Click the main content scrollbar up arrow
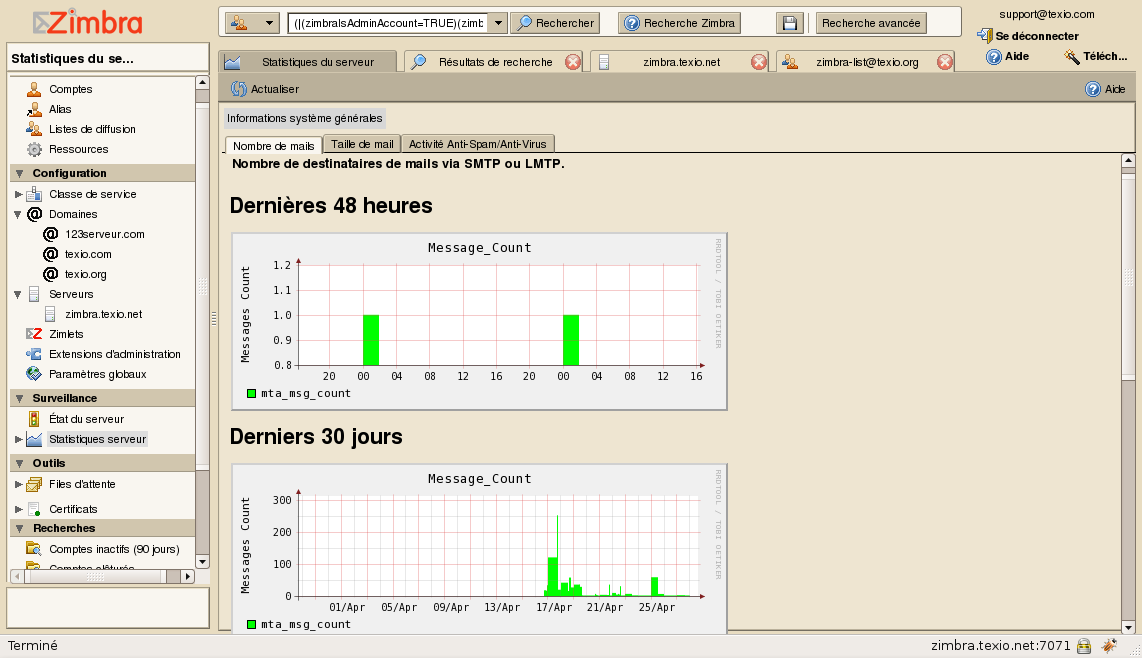 [x=1128, y=160]
